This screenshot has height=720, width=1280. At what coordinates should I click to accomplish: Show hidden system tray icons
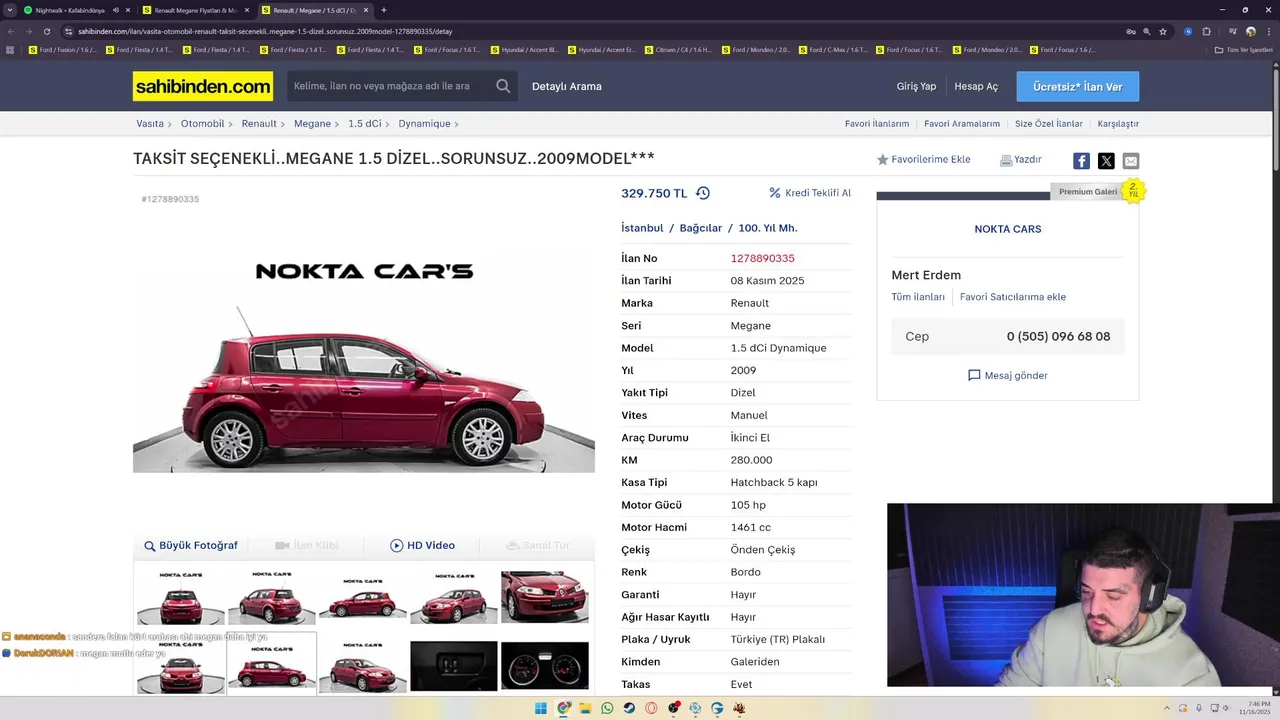click(x=1166, y=708)
